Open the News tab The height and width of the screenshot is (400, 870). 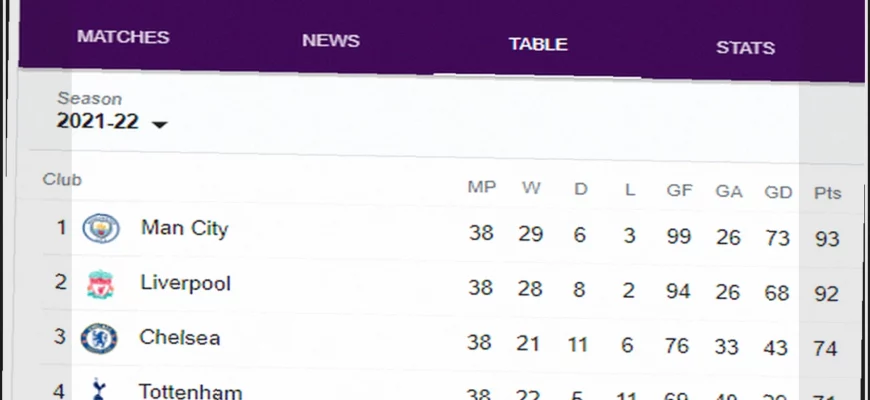click(330, 41)
